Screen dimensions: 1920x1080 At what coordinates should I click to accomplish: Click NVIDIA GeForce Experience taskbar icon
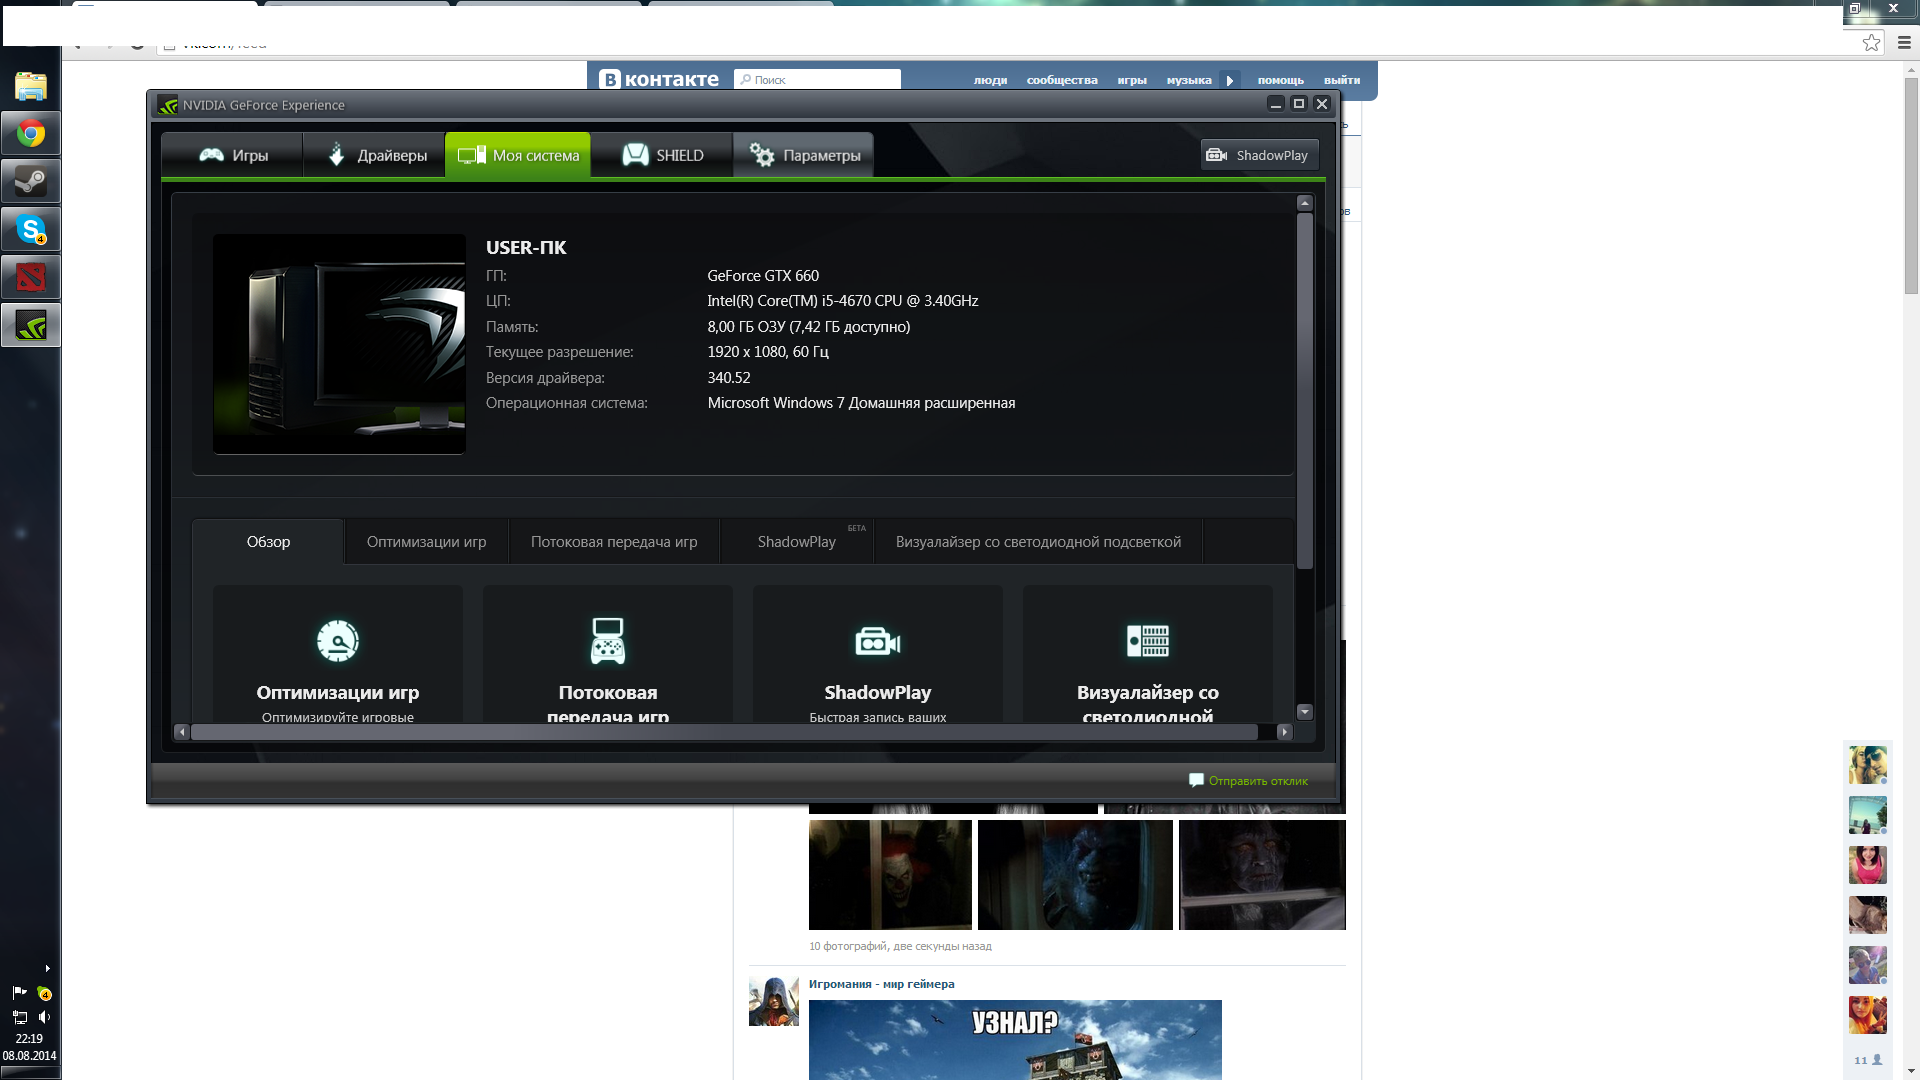31,325
